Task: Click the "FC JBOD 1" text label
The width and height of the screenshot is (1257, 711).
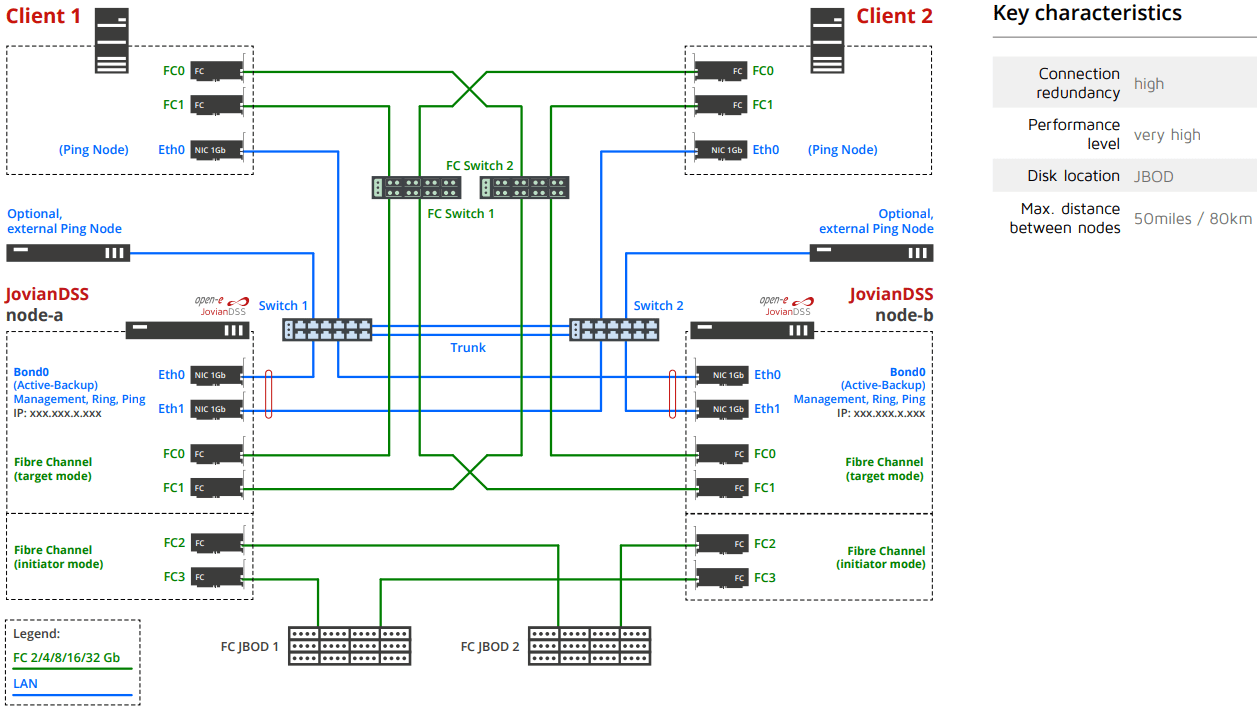Action: point(250,647)
